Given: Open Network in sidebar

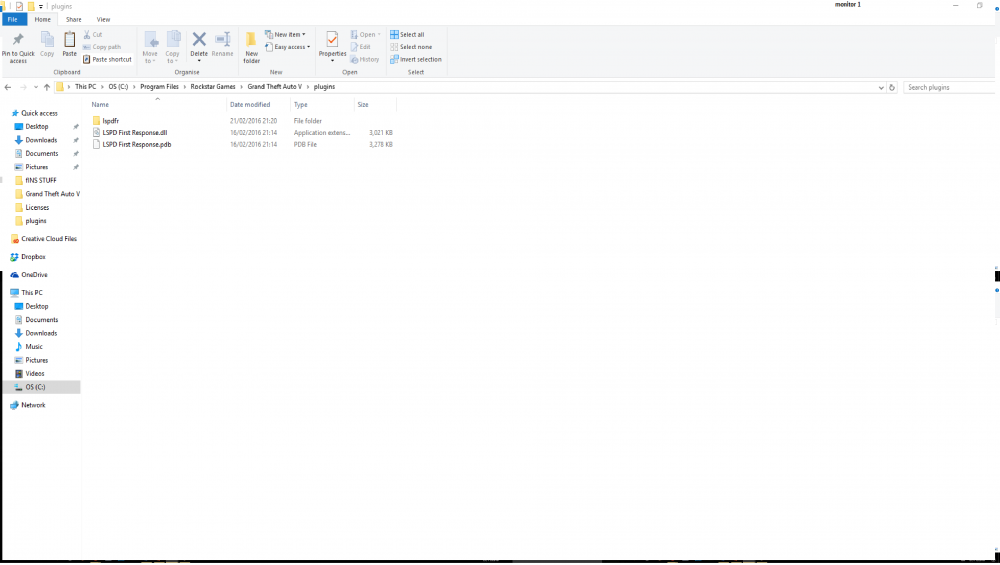Looking at the screenshot, I should [x=33, y=405].
